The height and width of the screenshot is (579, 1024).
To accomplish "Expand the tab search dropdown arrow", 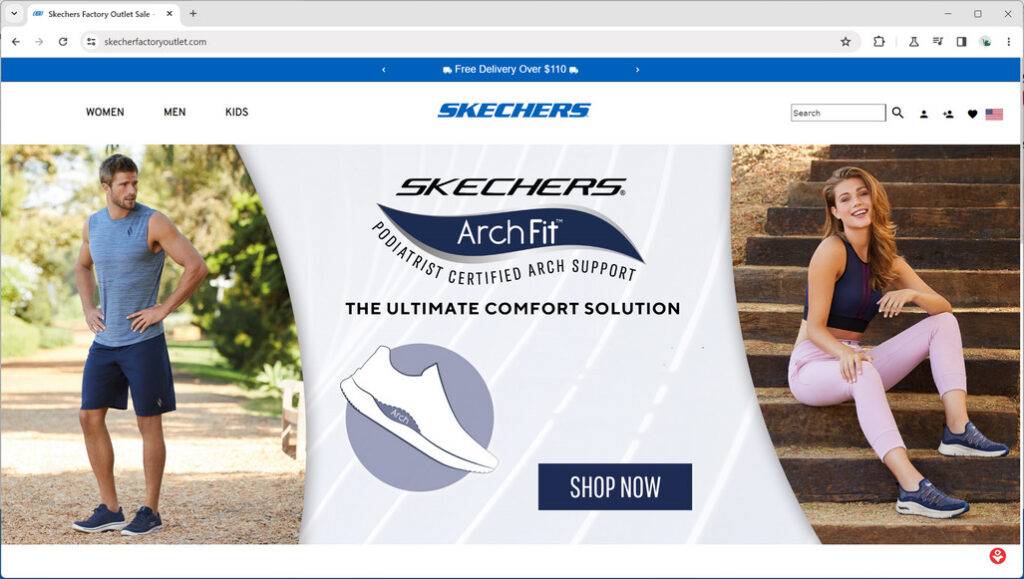I will tap(14, 13).
